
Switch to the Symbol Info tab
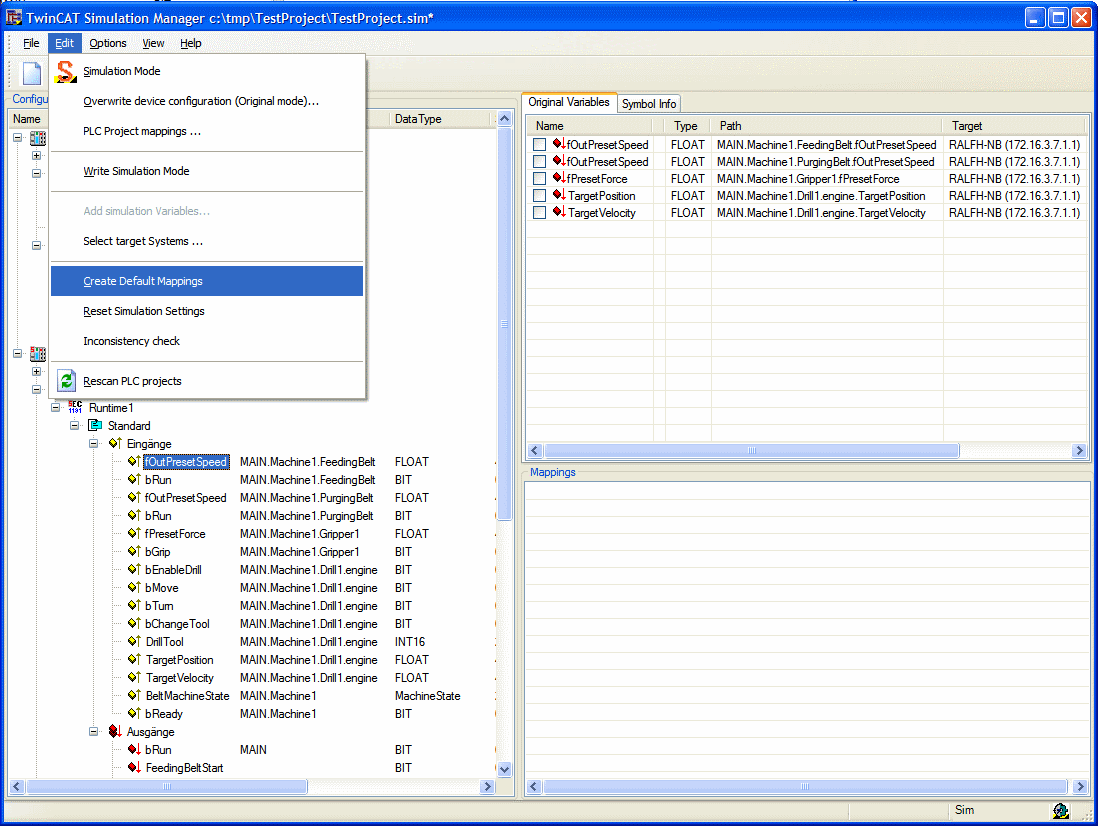tap(649, 104)
